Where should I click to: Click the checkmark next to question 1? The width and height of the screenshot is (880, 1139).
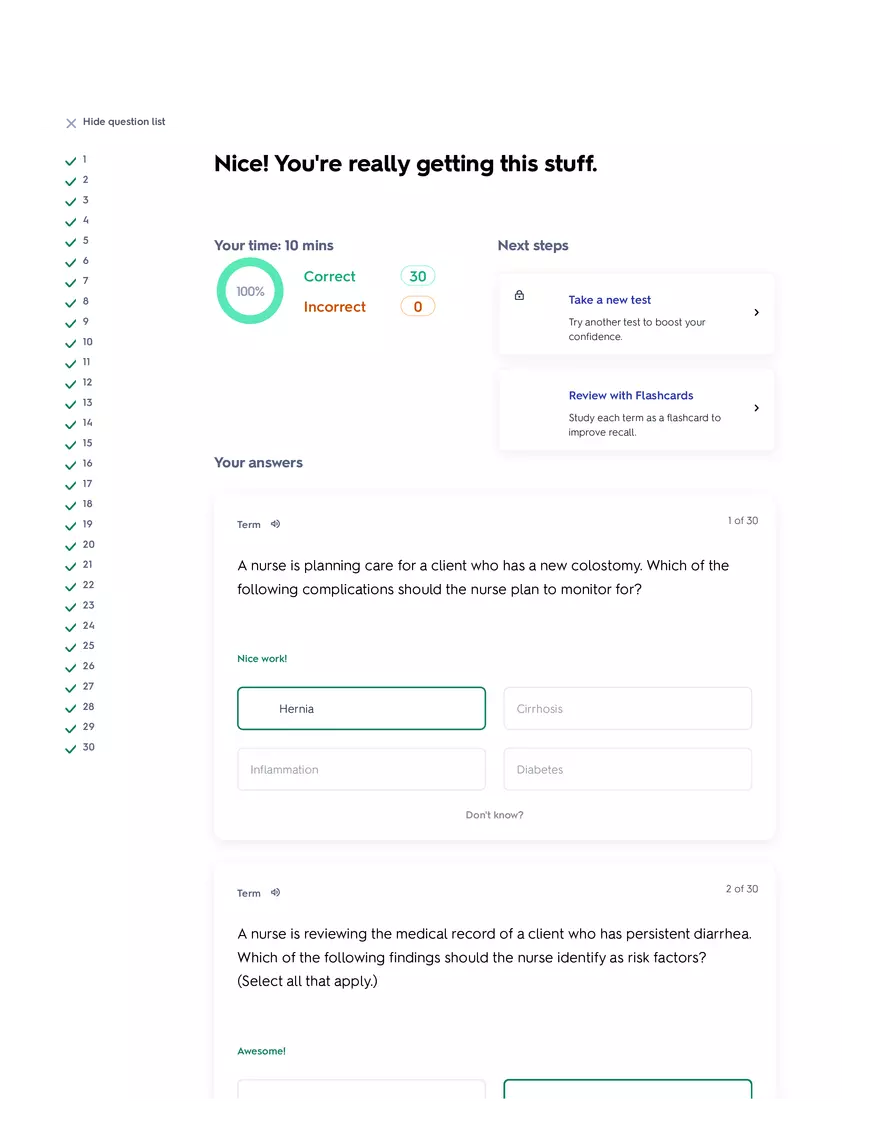point(71,161)
